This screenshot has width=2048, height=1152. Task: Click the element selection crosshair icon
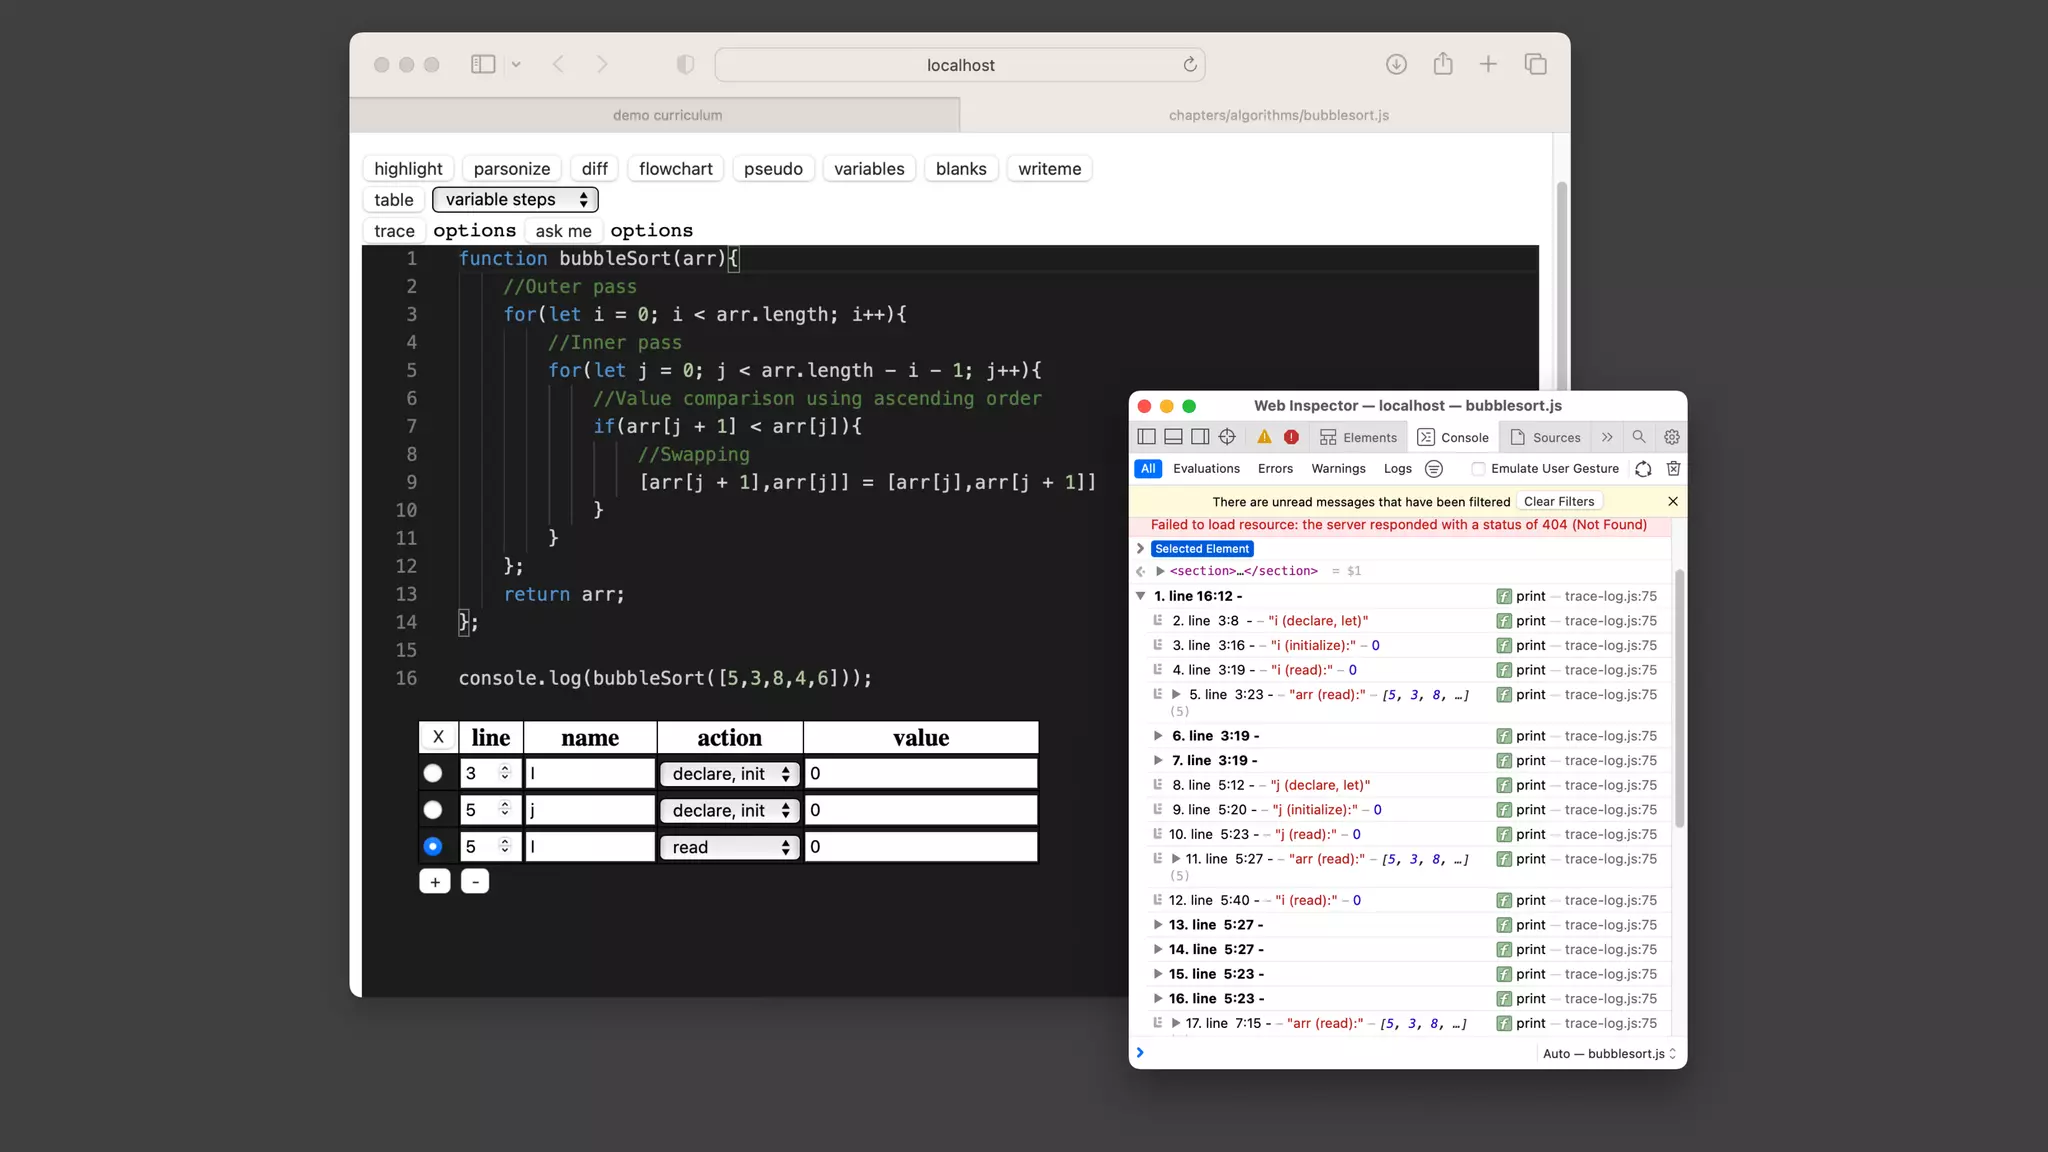click(1227, 437)
